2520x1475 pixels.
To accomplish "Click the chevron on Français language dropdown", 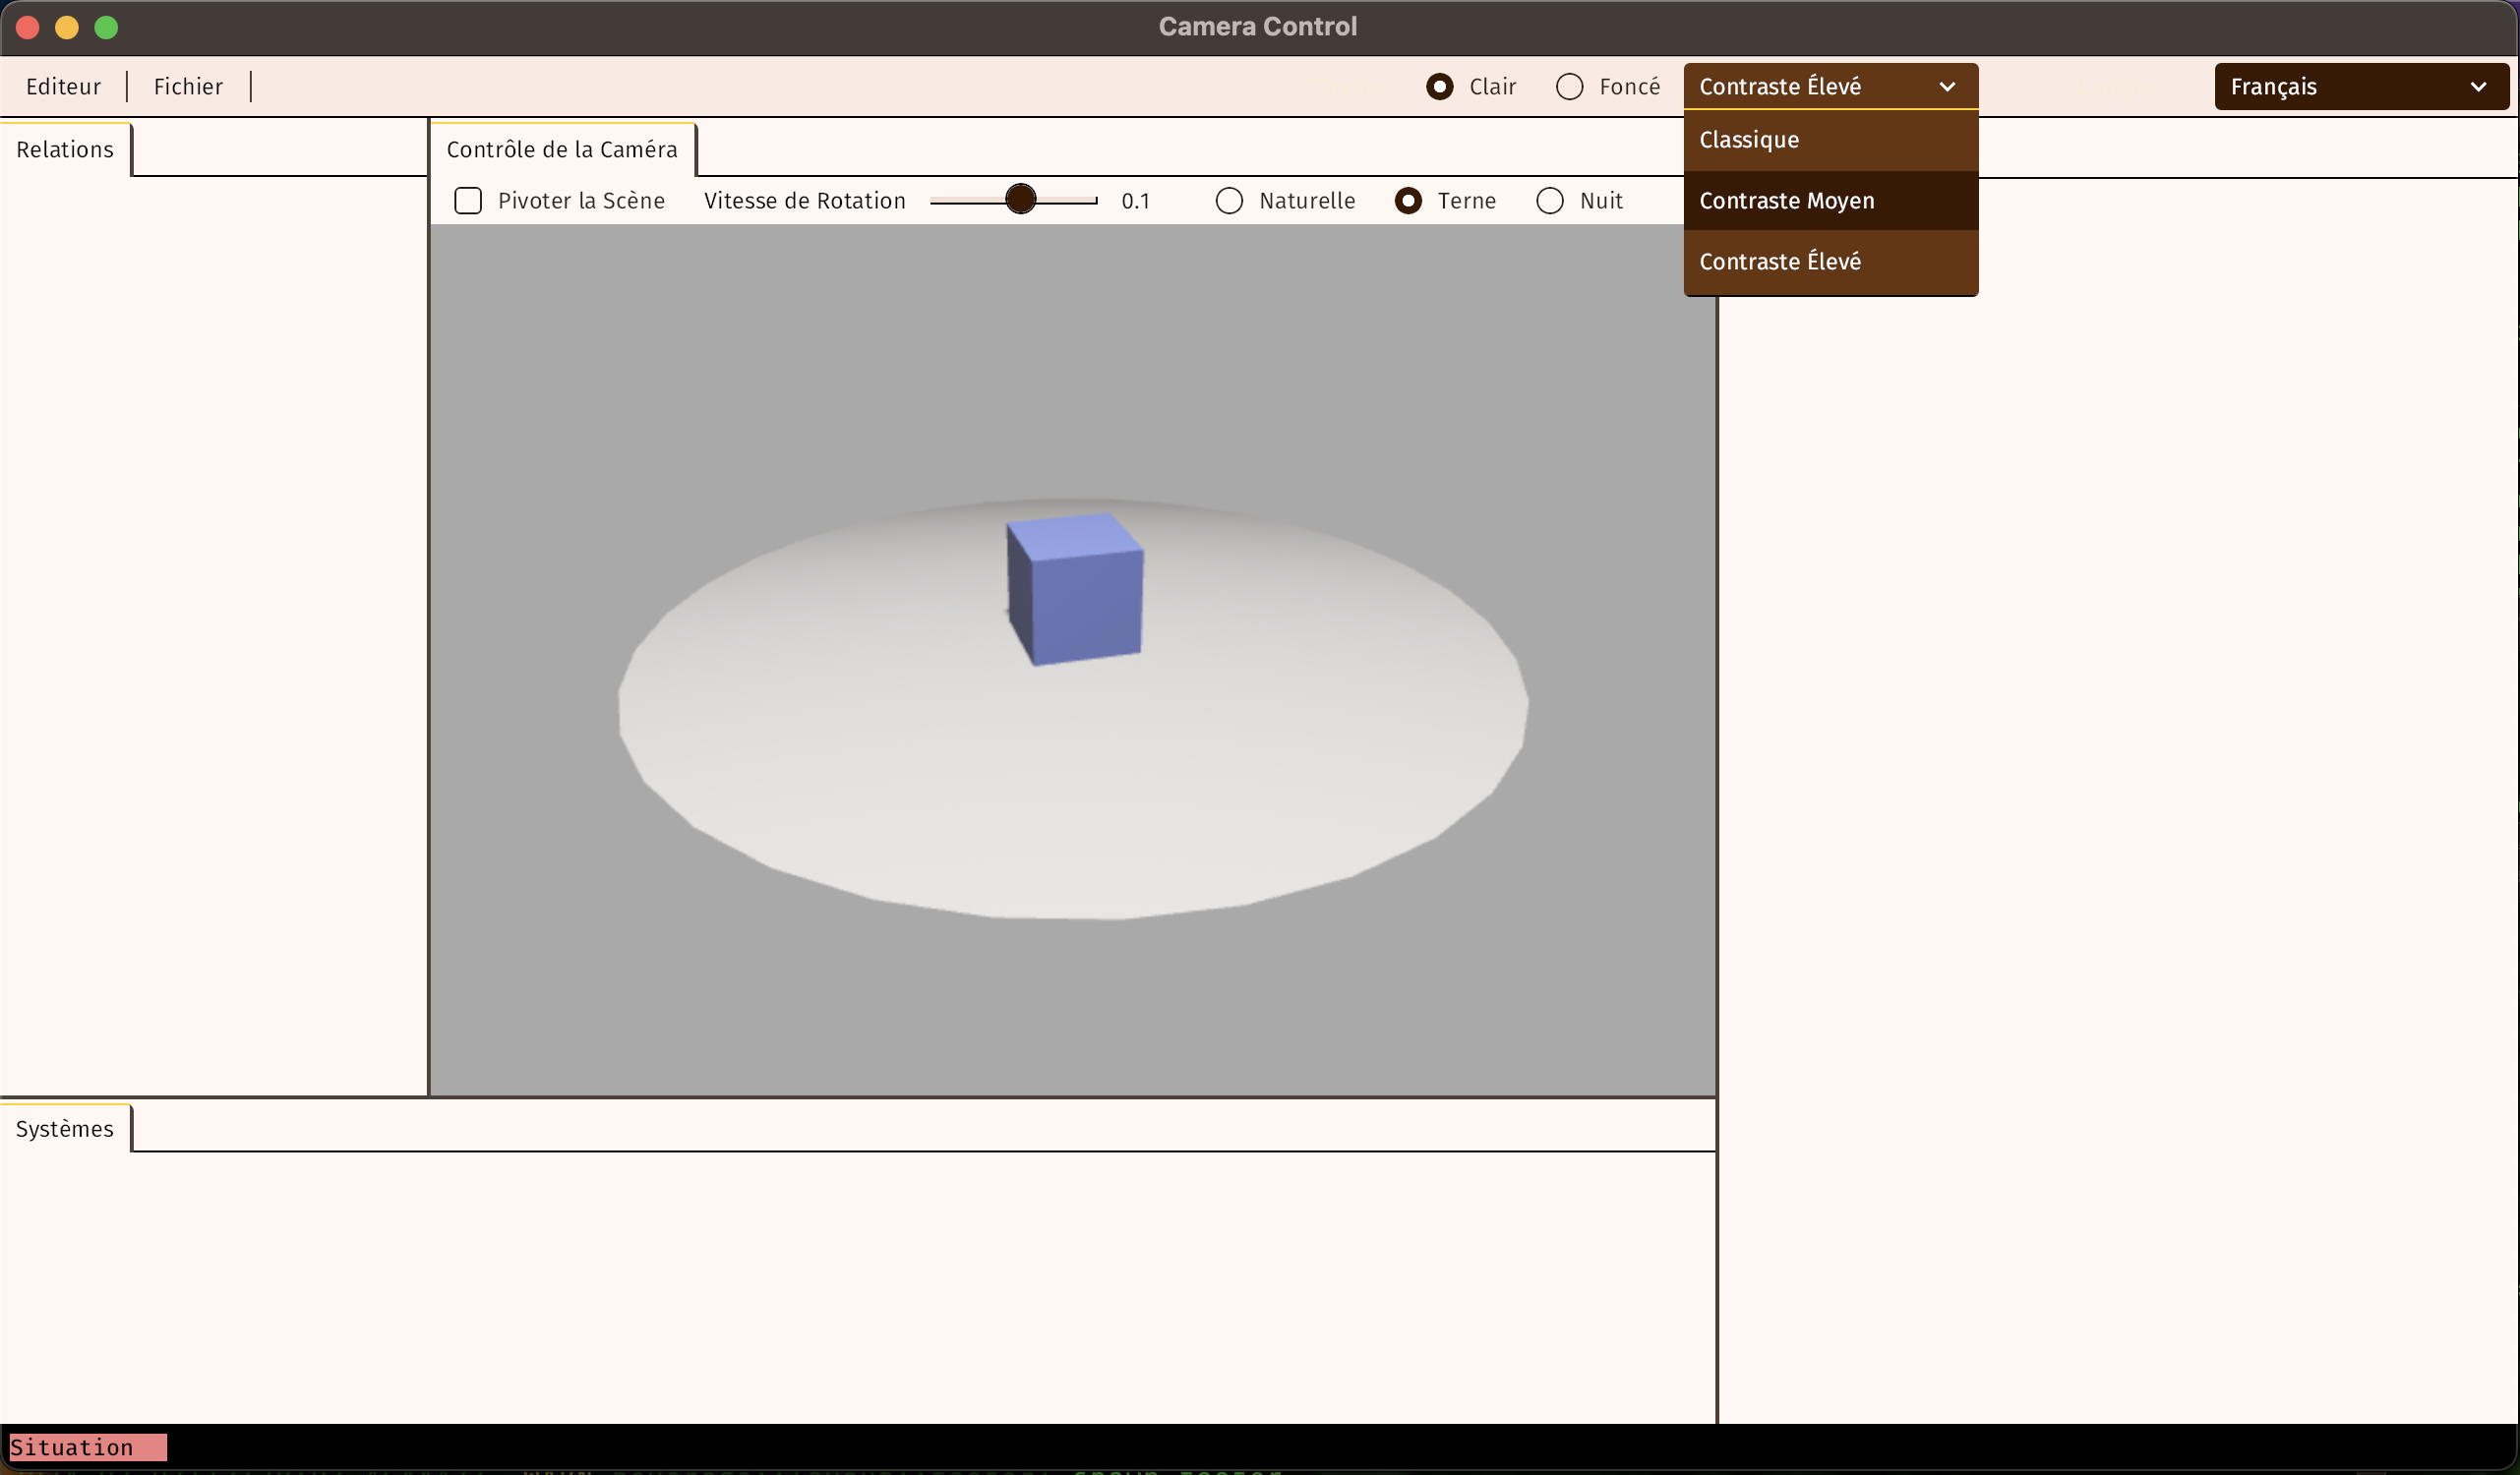I will [x=2477, y=87].
